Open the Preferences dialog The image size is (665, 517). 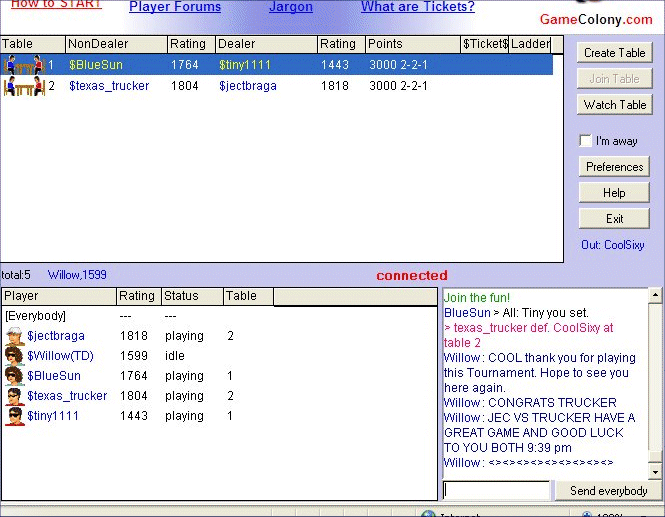click(x=614, y=167)
